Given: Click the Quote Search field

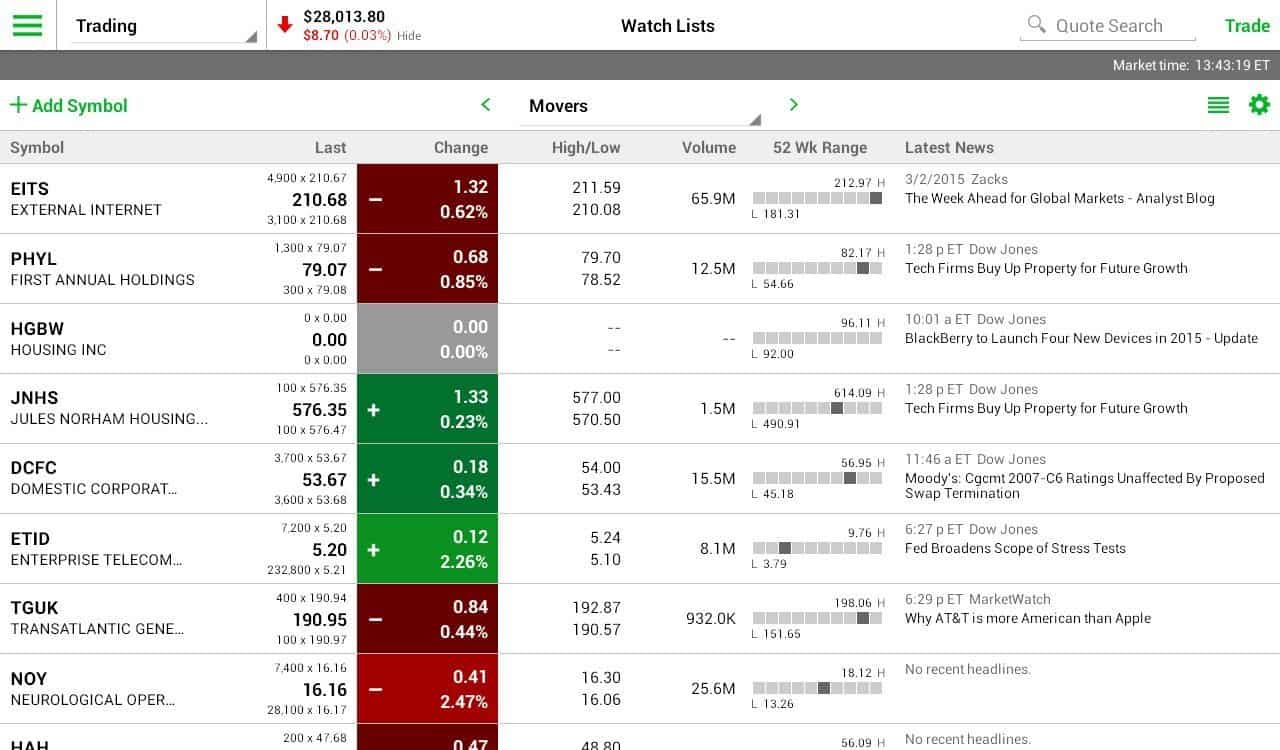Looking at the screenshot, I should coord(1108,26).
